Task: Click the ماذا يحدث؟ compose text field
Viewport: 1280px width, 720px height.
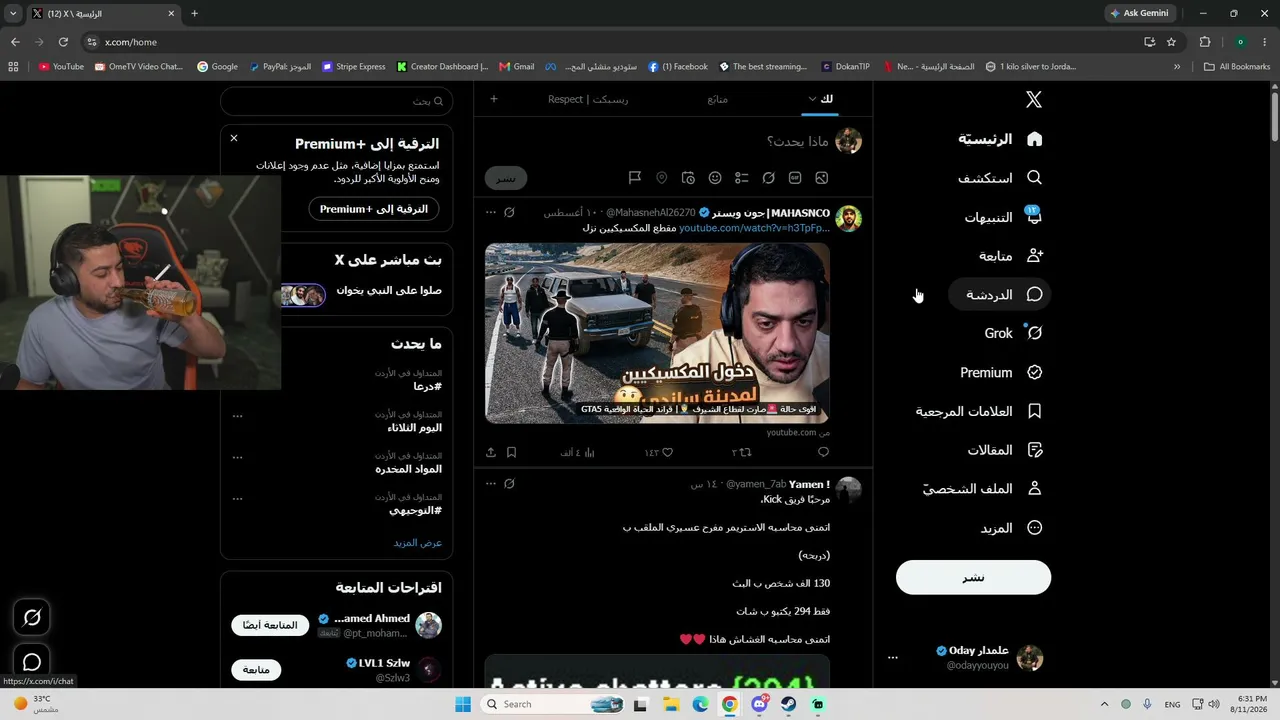Action: (796, 141)
